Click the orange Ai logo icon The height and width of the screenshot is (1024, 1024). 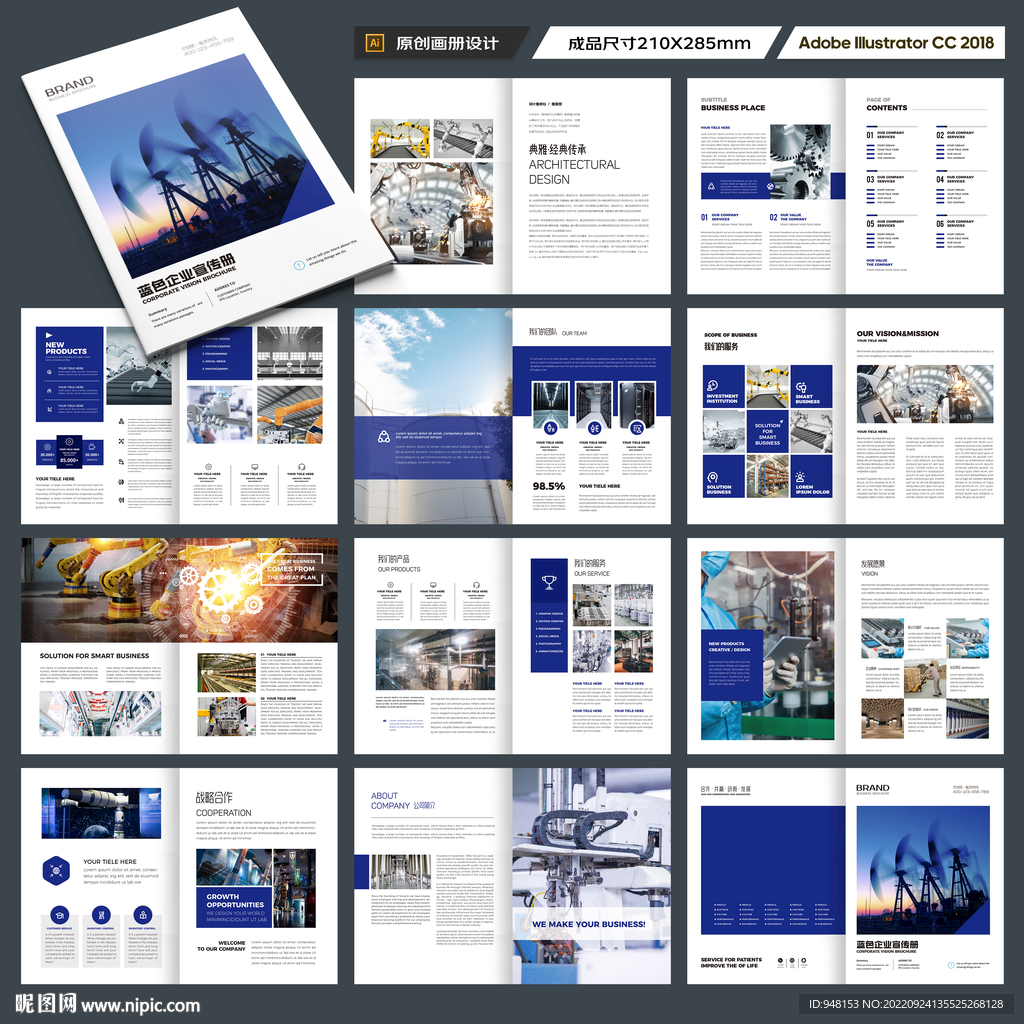[x=375, y=43]
